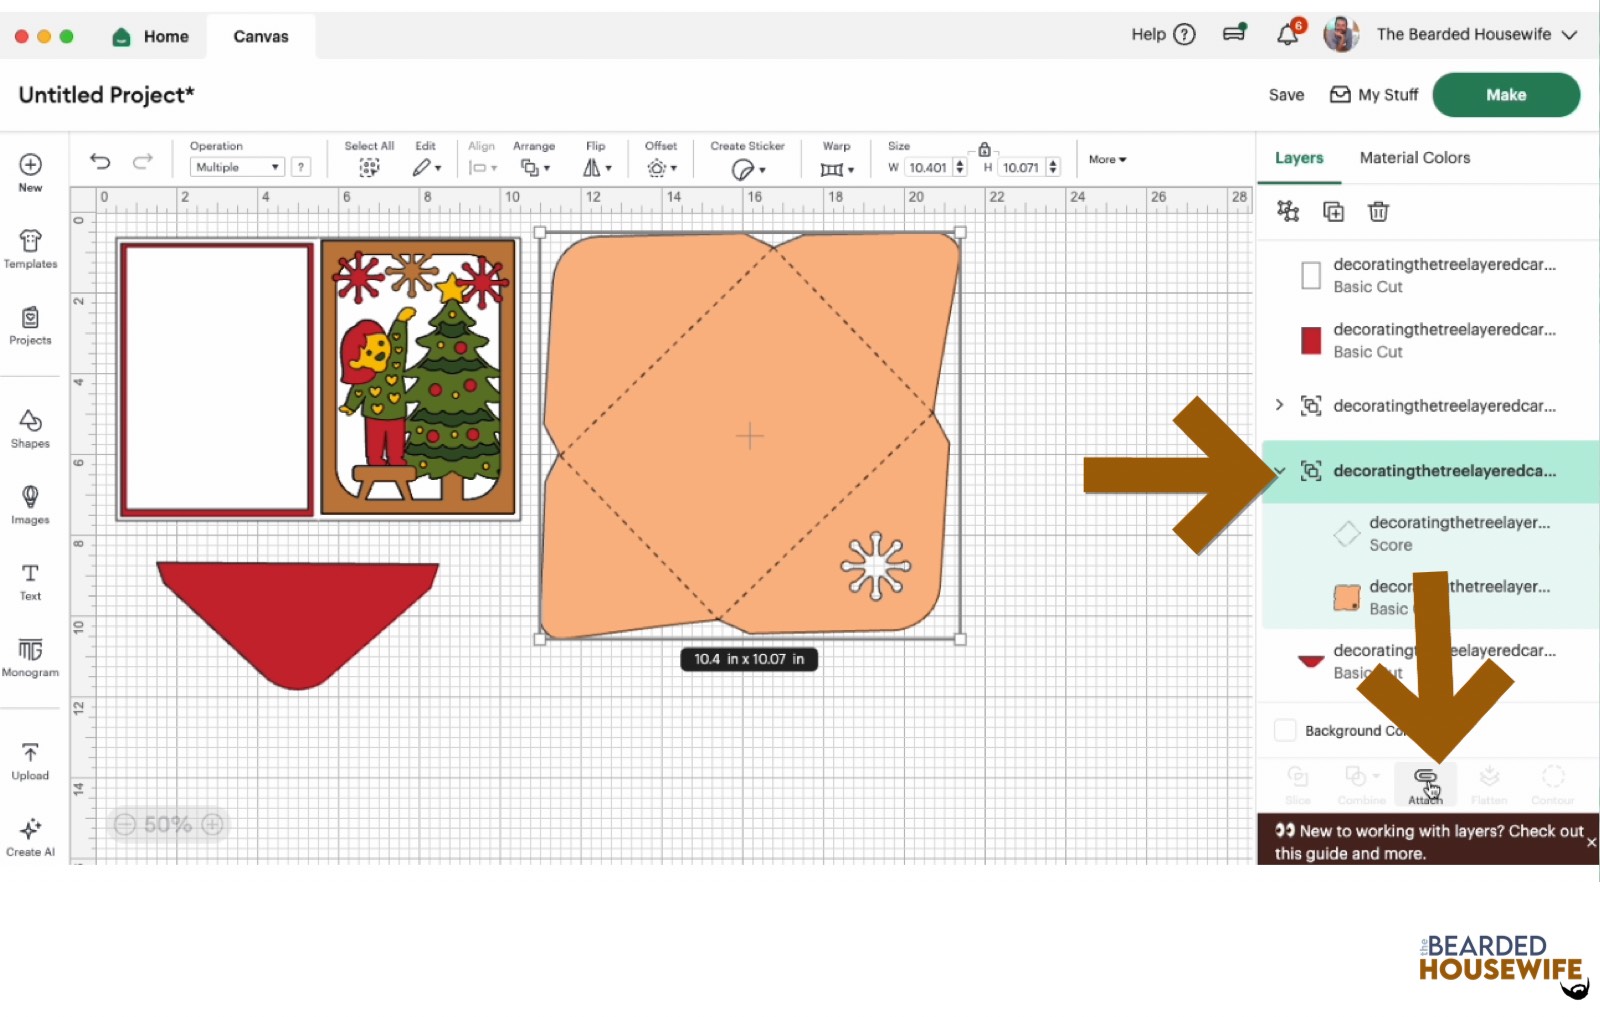Viewport: 1600px width, 1017px height.
Task: Select the Flatten tool
Action: click(1489, 783)
